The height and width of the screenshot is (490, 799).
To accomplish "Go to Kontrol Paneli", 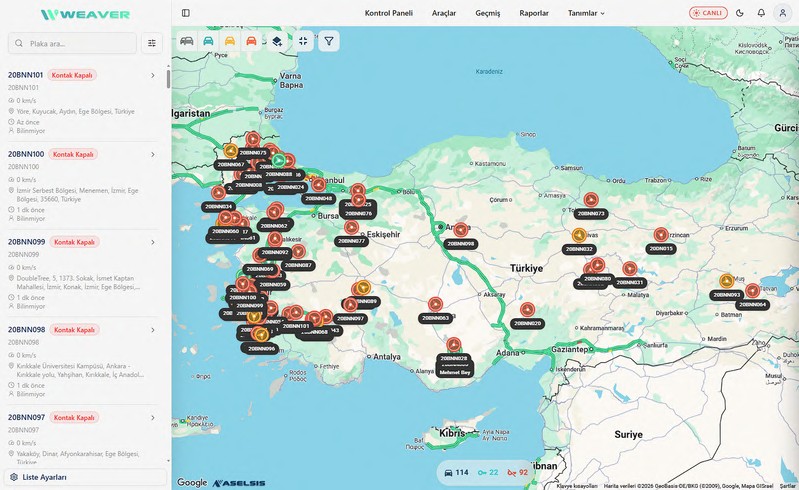I will click(388, 13).
